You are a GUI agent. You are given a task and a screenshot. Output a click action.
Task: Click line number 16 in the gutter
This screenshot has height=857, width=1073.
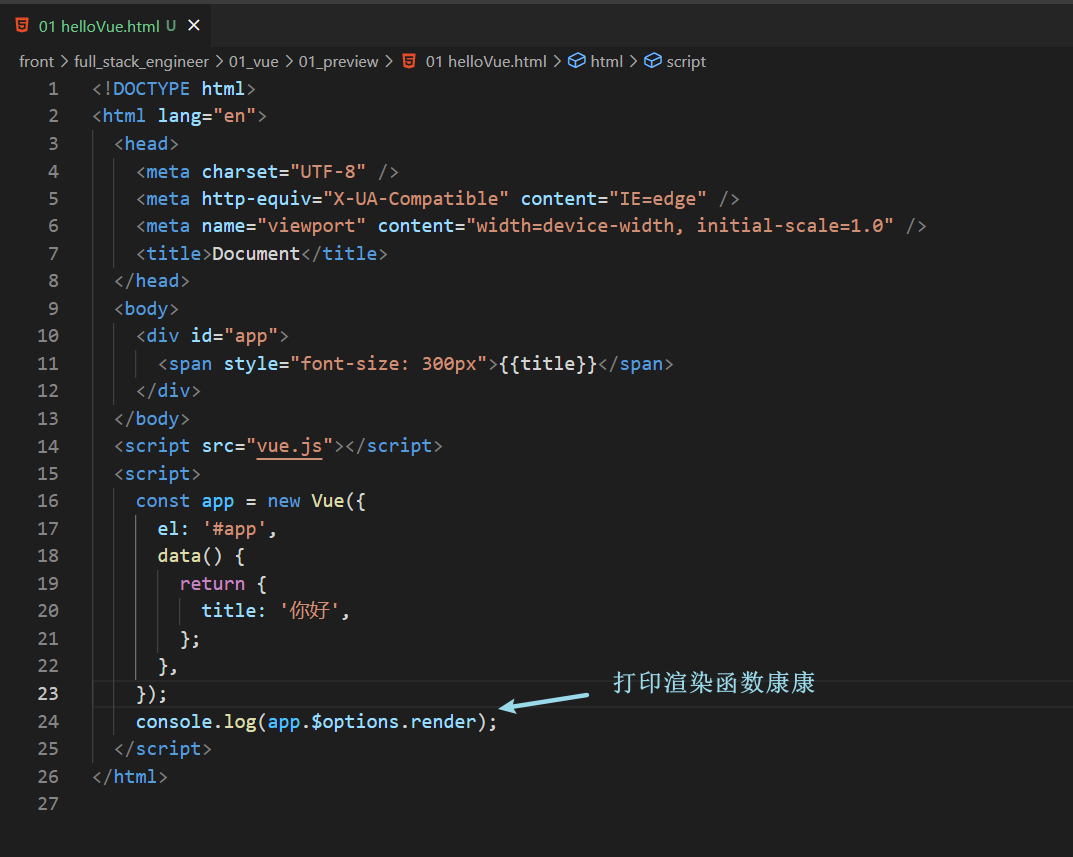point(48,501)
